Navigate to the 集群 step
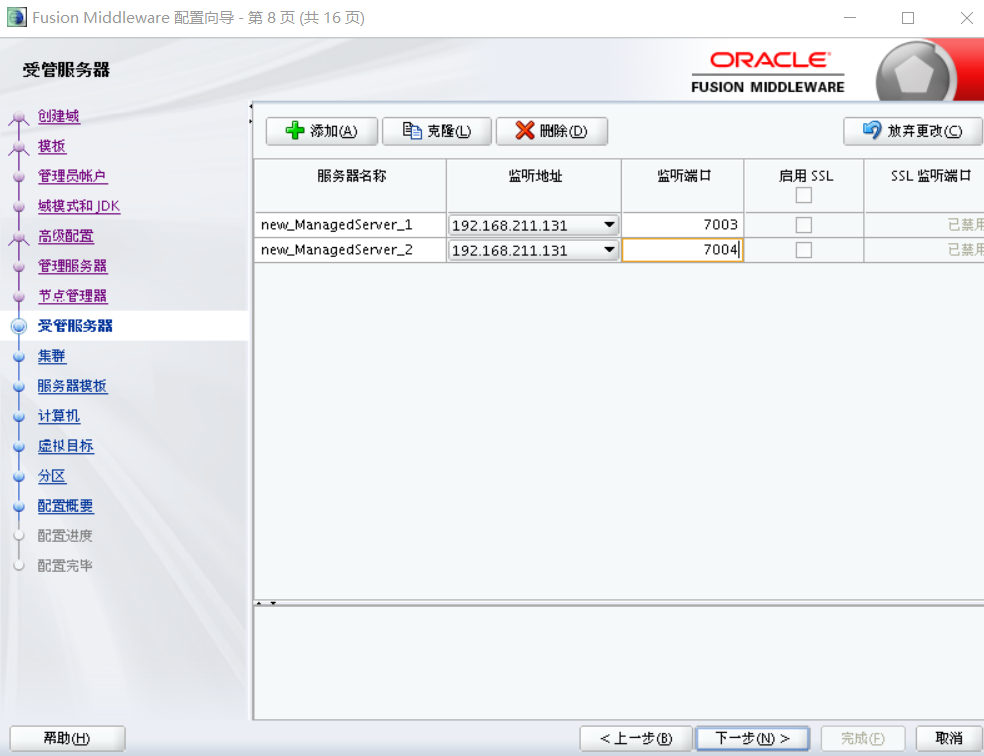The image size is (984, 756). pos(51,356)
